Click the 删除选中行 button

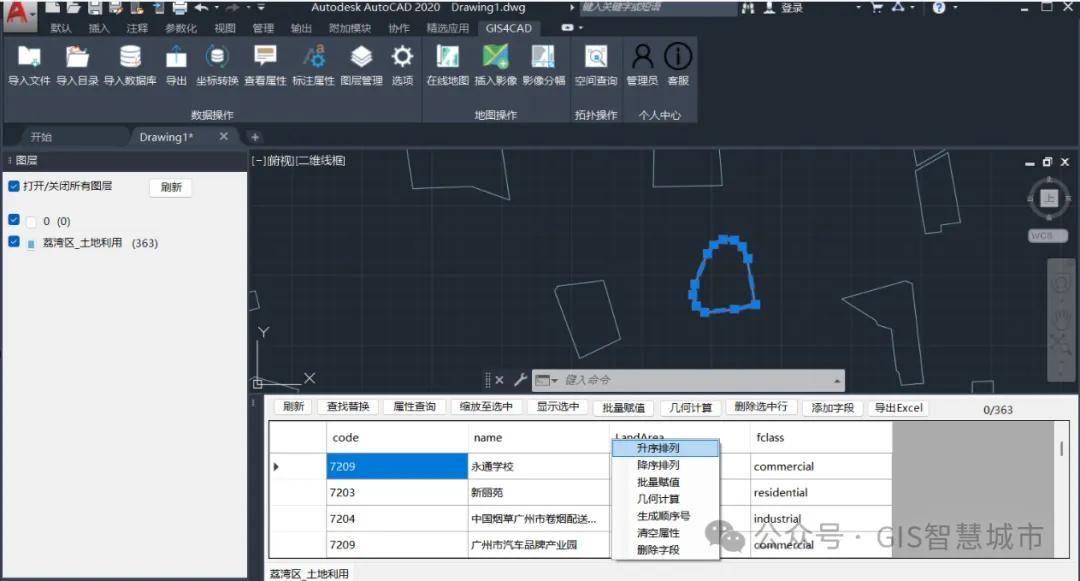[760, 407]
